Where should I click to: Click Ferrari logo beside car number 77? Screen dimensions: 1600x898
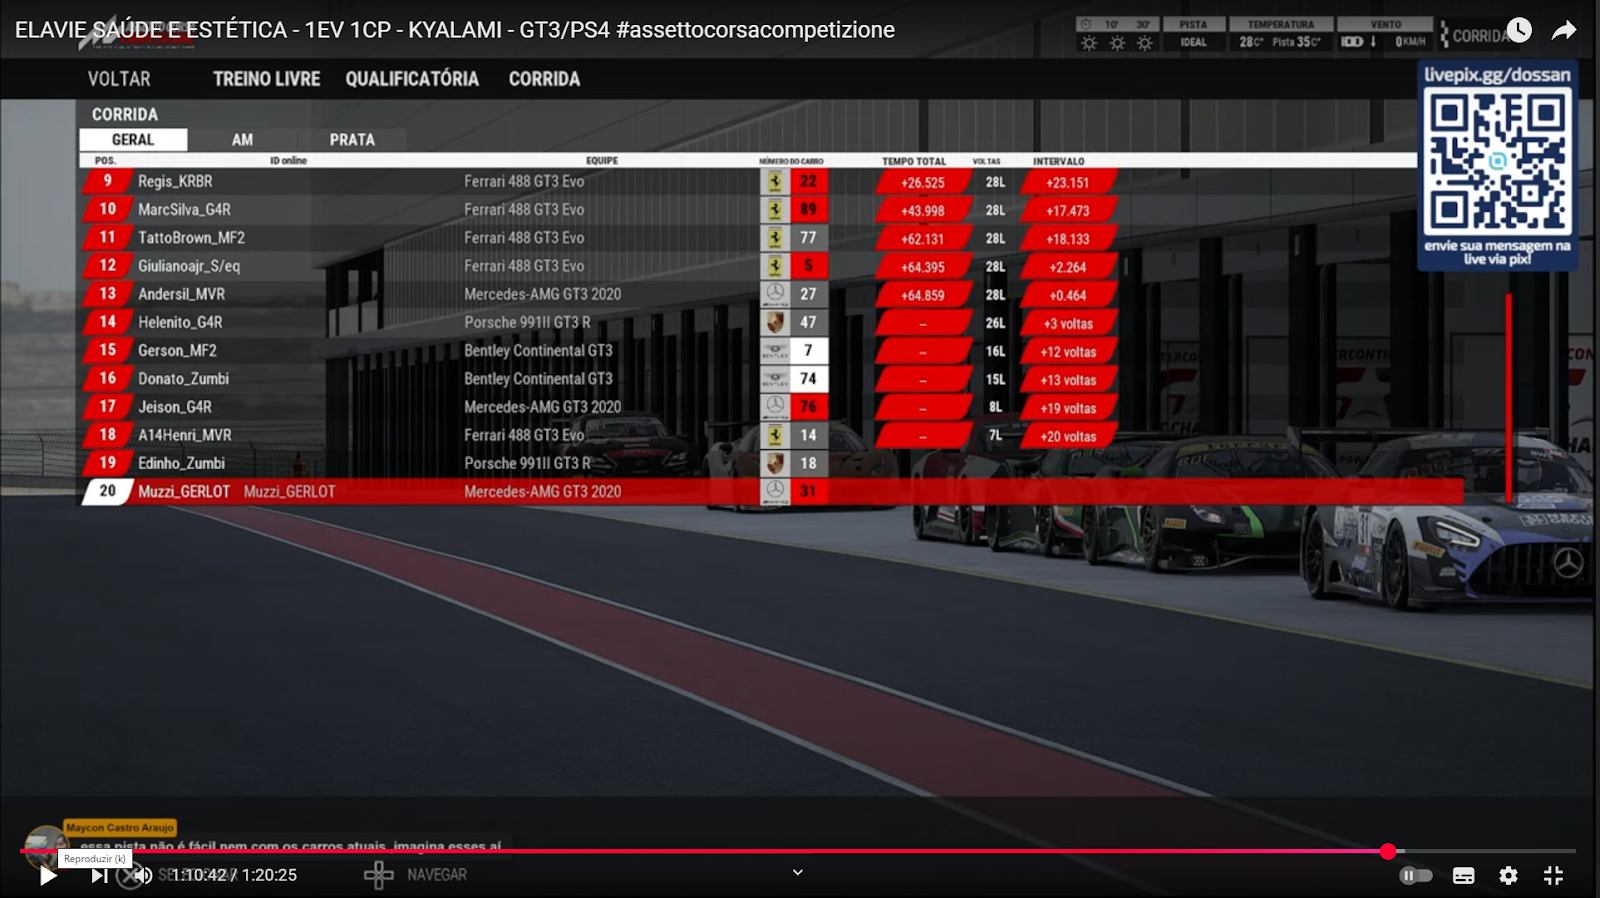pyautogui.click(x=775, y=238)
